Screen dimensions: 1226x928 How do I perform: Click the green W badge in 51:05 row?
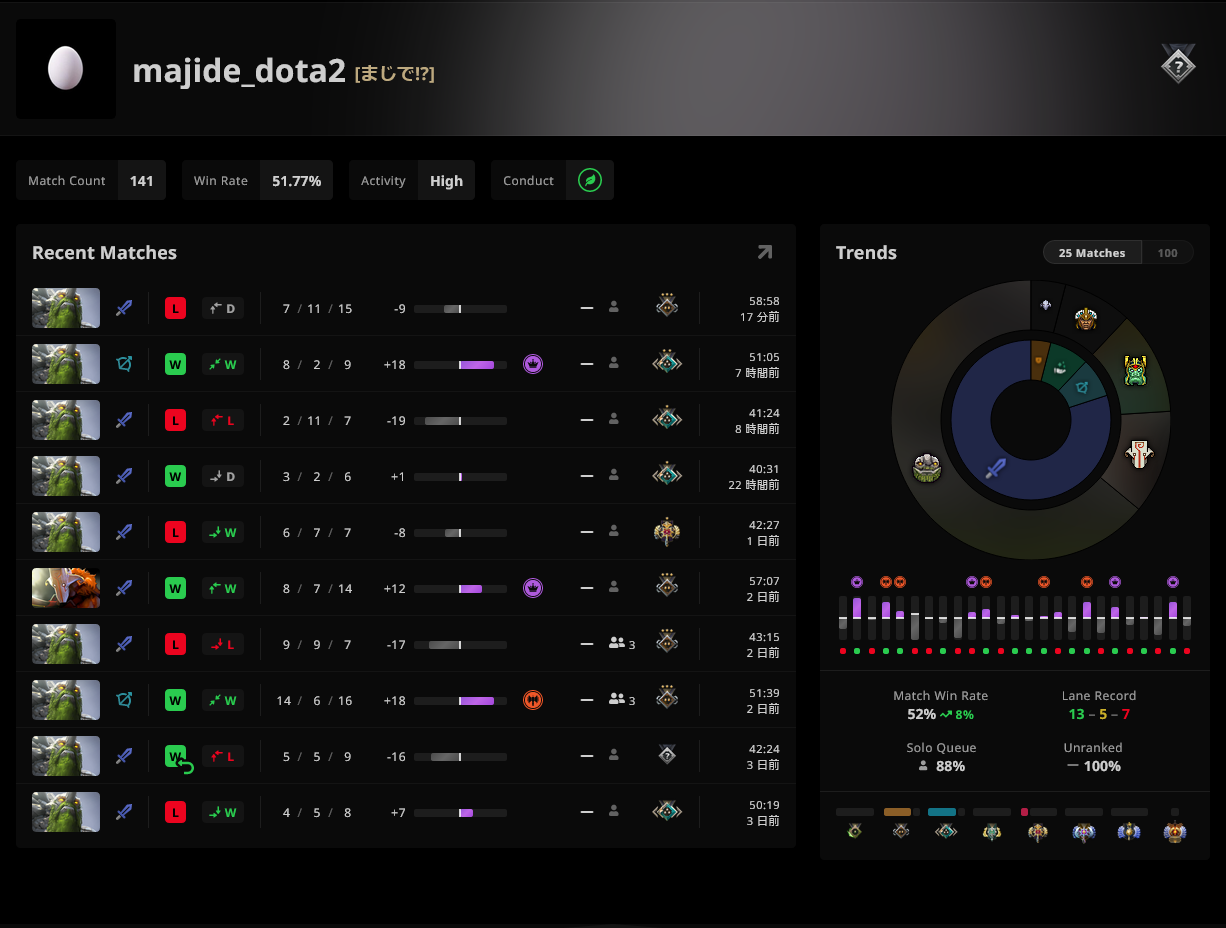pos(175,364)
